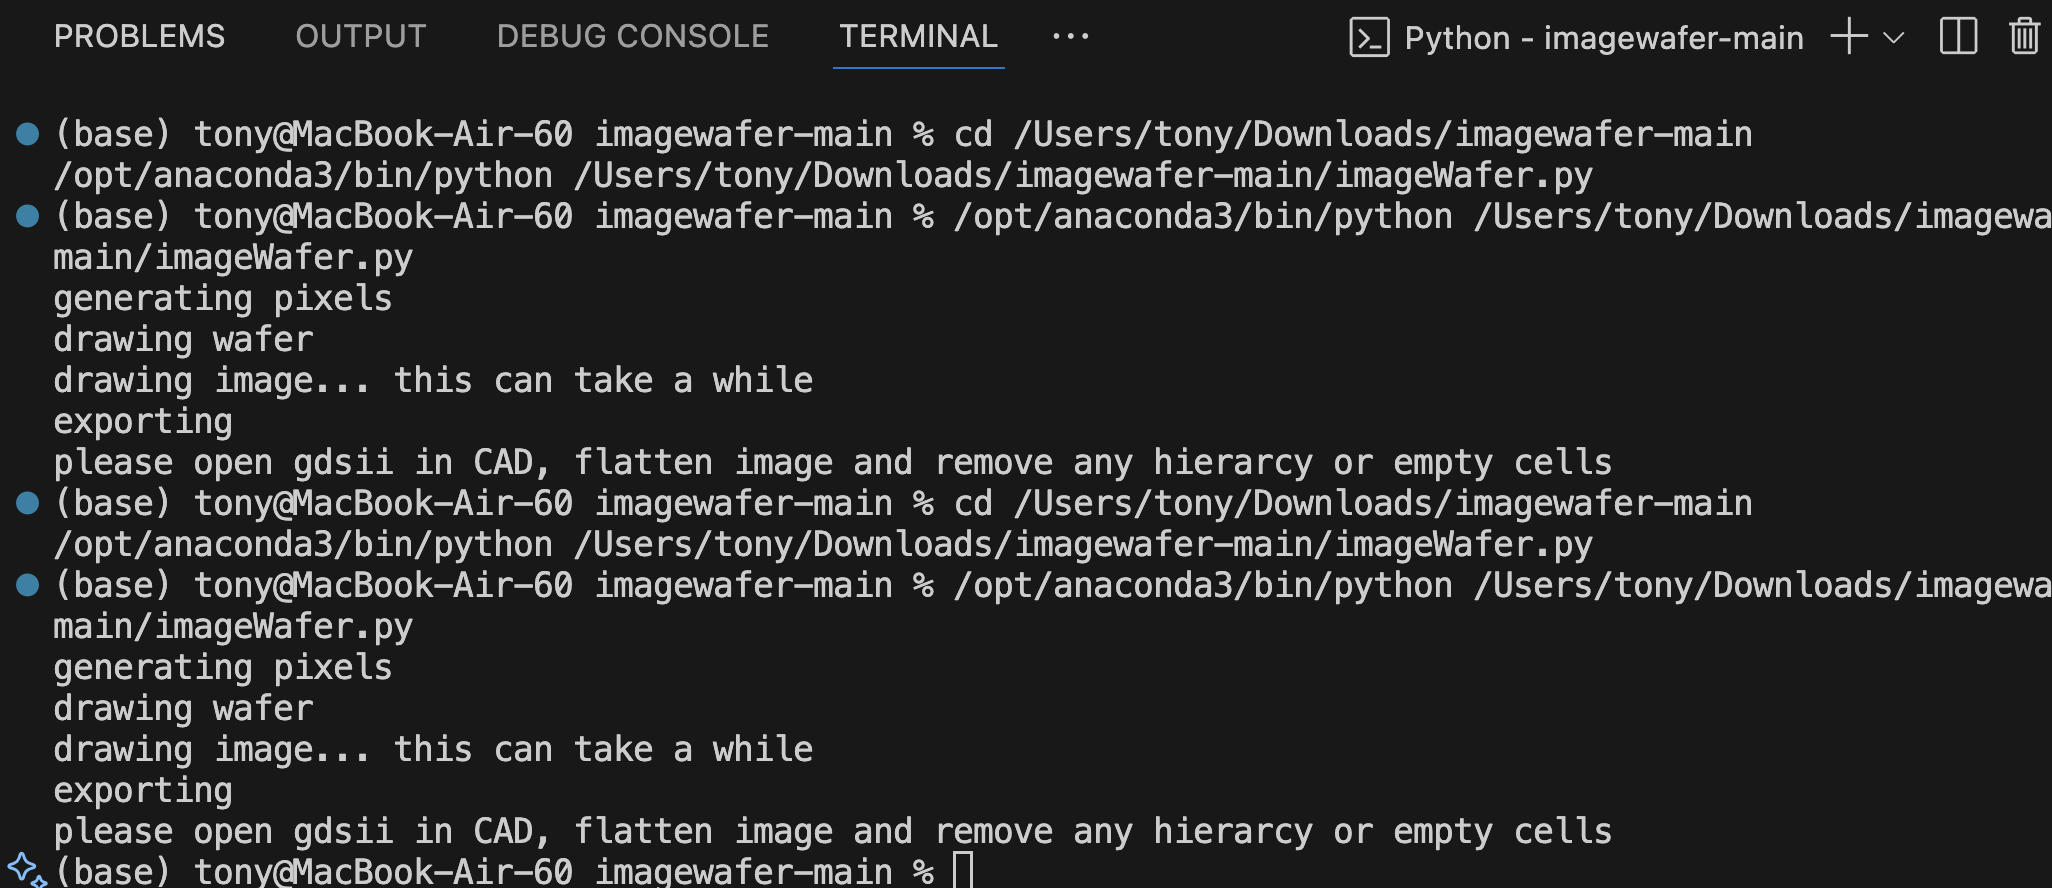Viewport: 2052px width, 888px height.
Task: Open the DEBUG CONSOLE tab
Action: [x=632, y=36]
